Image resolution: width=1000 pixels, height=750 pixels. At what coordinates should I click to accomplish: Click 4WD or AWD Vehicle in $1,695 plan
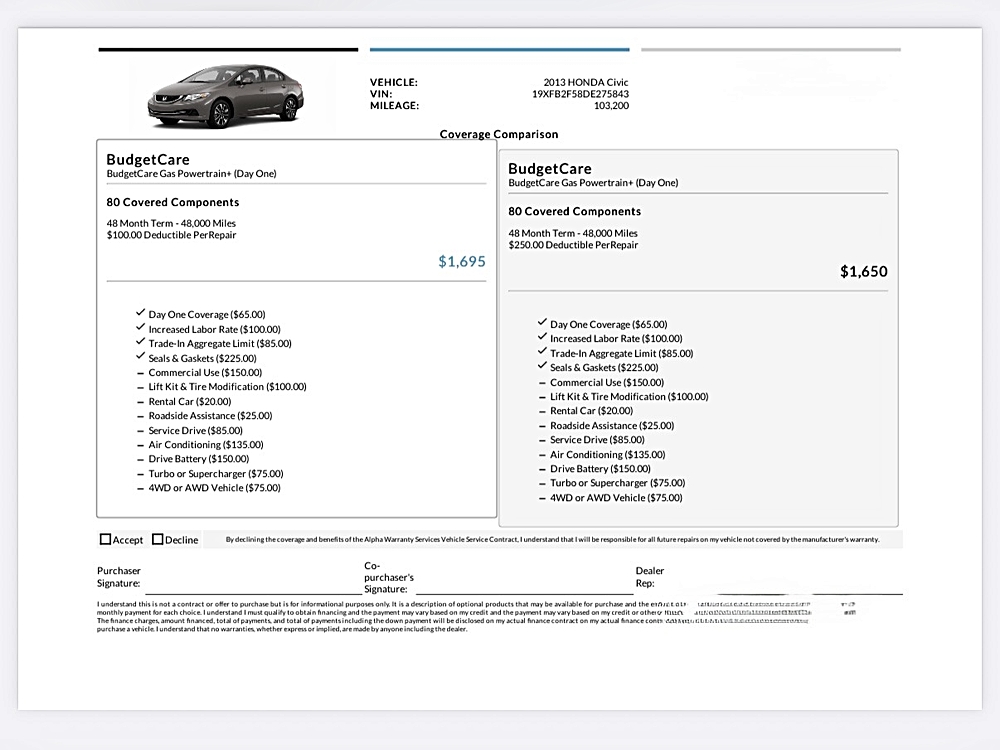214,488
